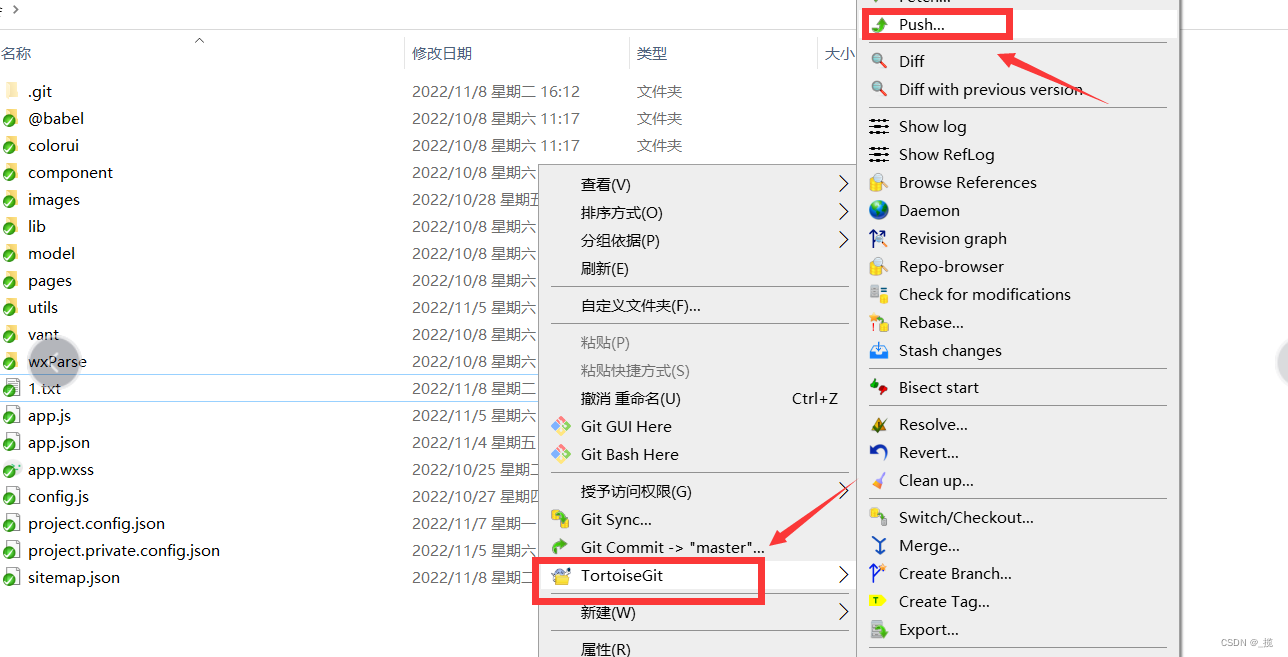1288x657 pixels.
Task: Expand the 分组依据(P) submenu arrow
Action: (x=843, y=240)
